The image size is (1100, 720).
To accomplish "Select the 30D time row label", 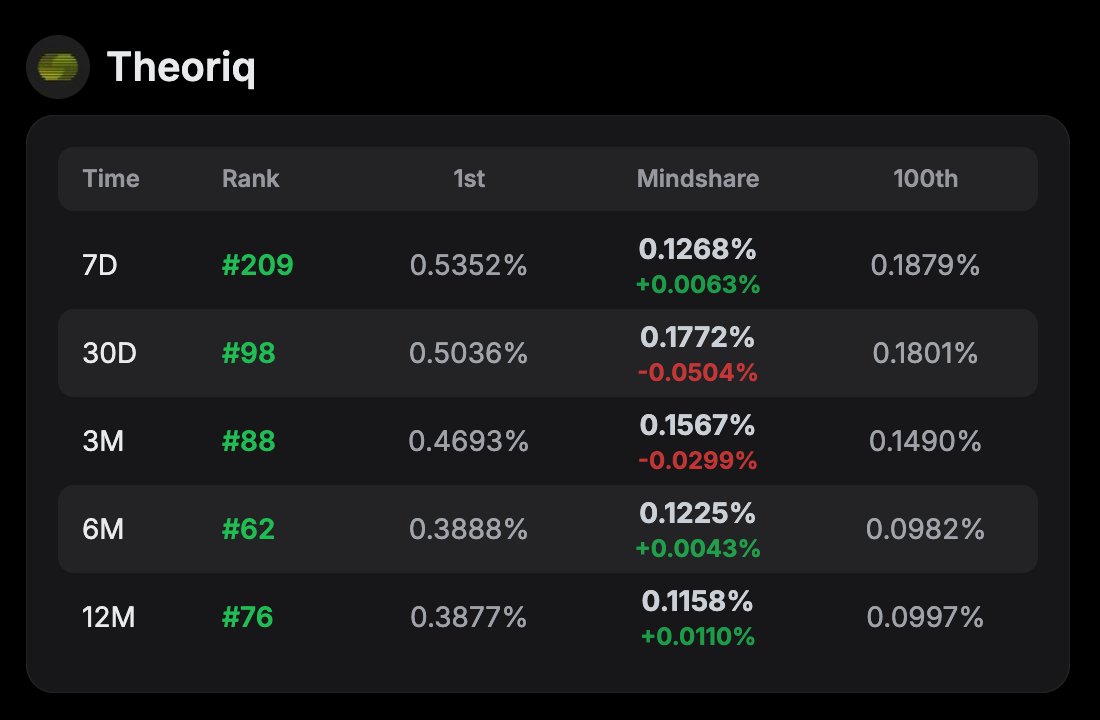I will (109, 353).
